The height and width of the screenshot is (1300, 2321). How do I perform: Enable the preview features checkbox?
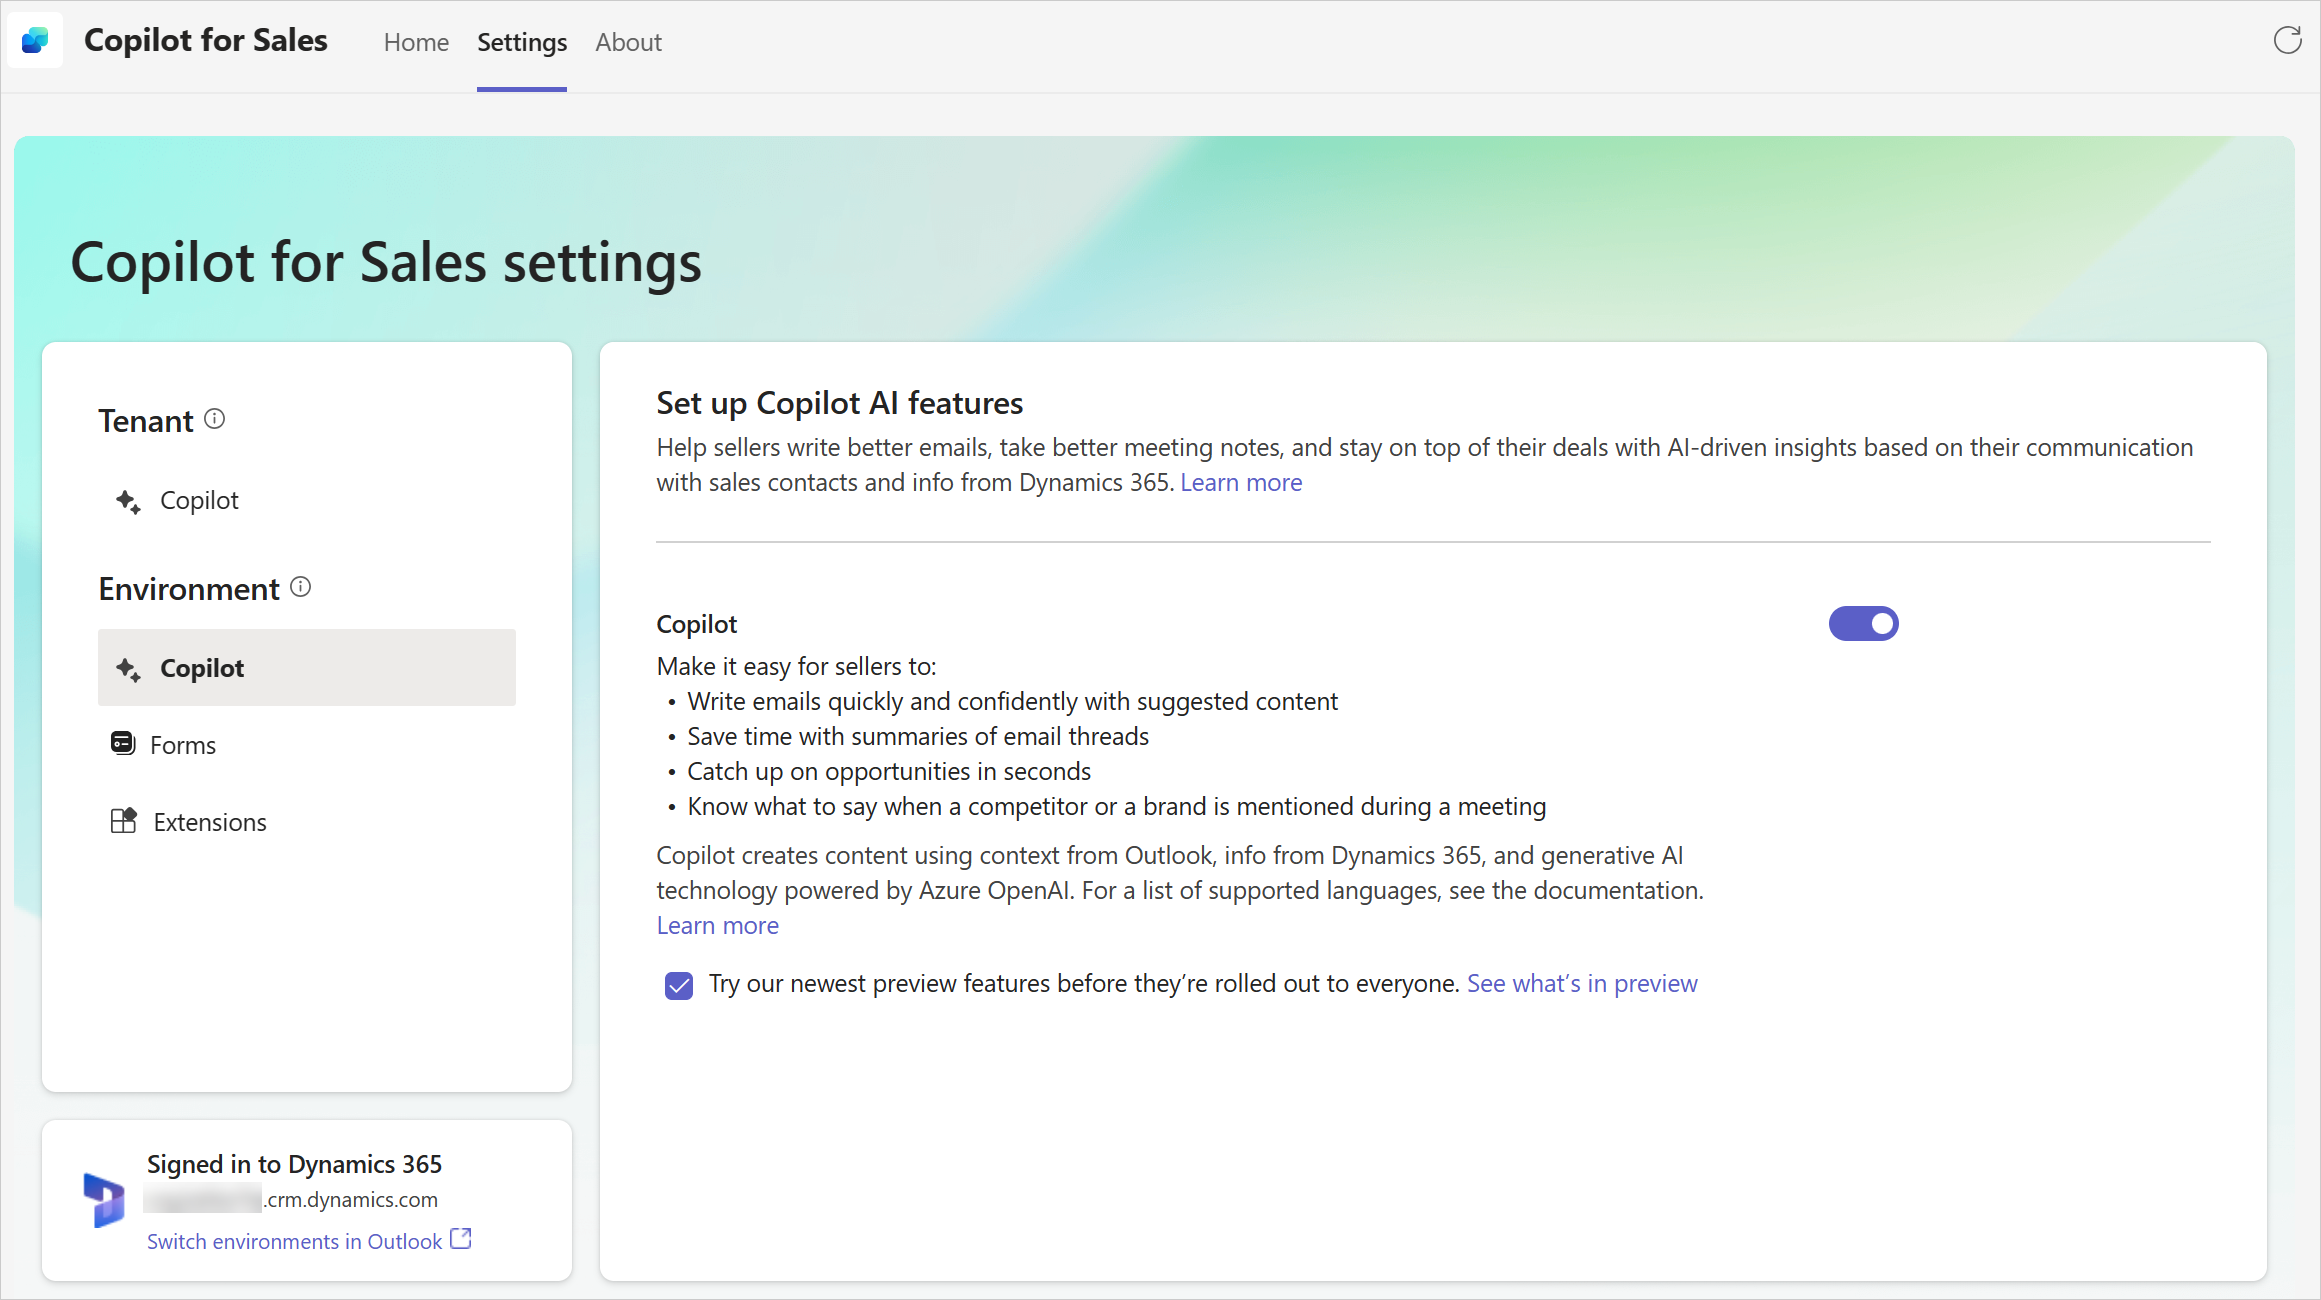click(679, 983)
